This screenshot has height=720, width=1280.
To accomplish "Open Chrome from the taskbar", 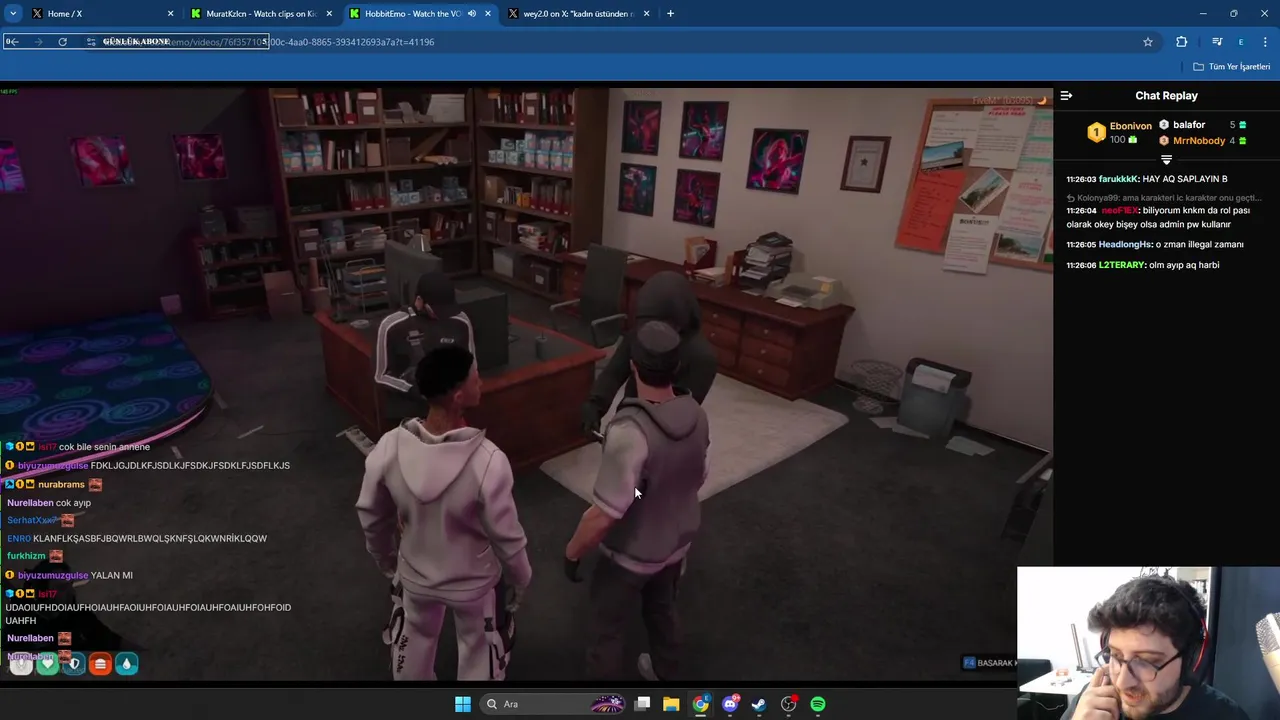I will [701, 704].
